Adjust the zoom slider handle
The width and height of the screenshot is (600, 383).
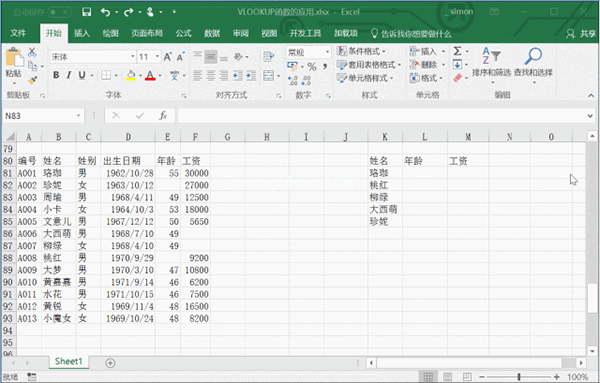[x=519, y=377]
